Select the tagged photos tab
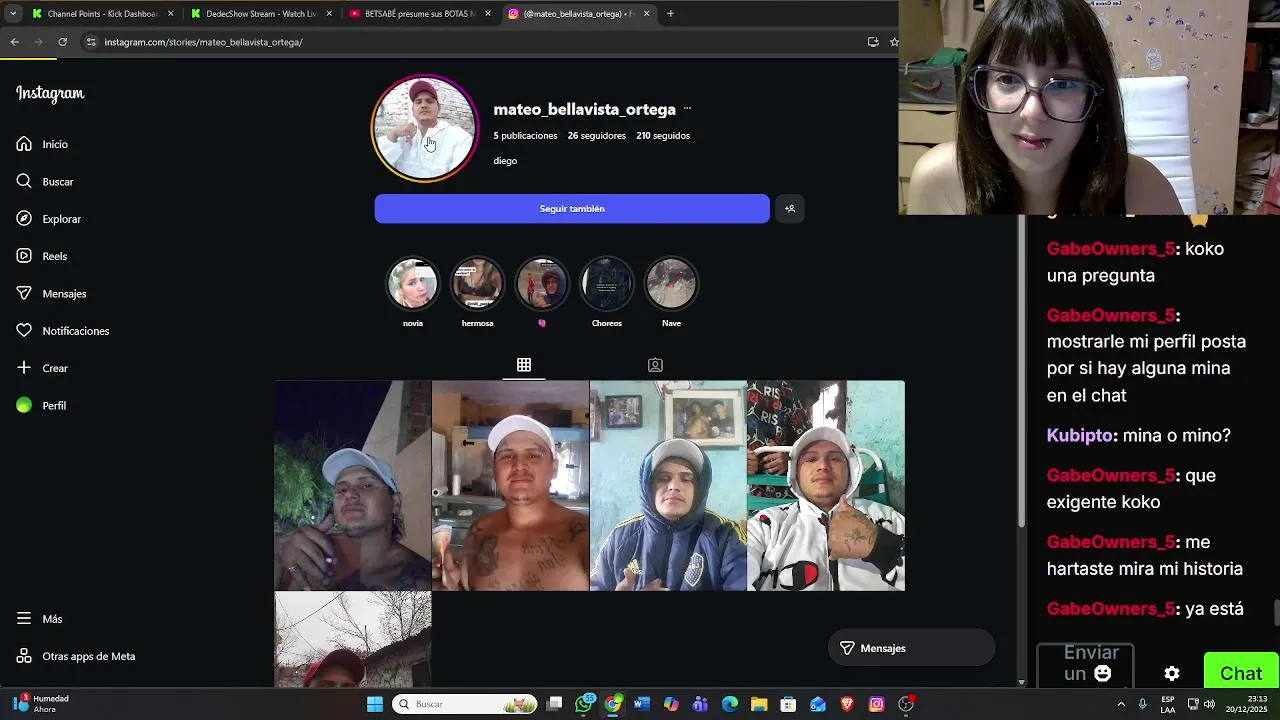 (x=655, y=365)
